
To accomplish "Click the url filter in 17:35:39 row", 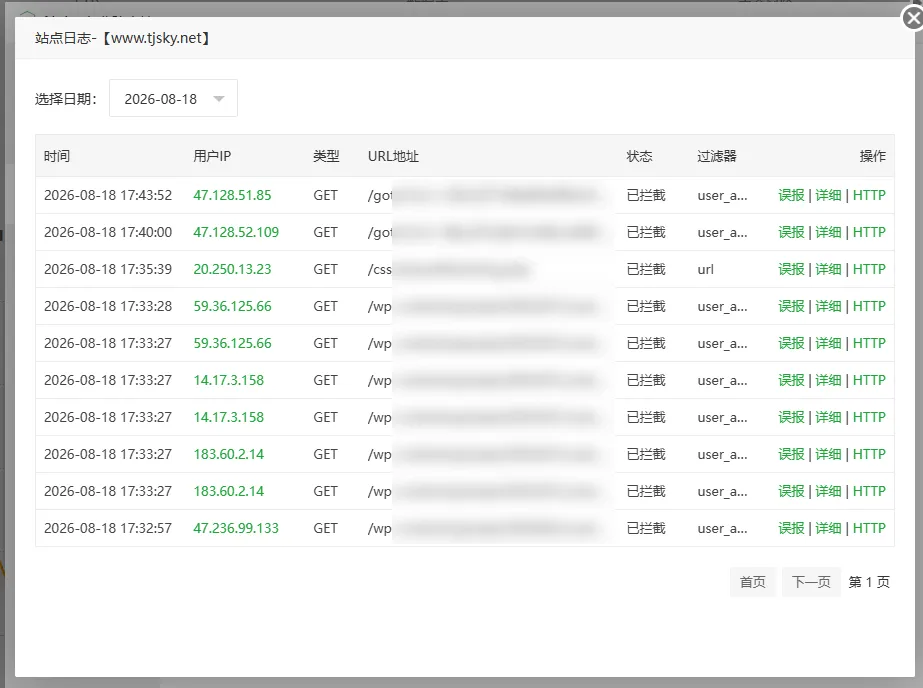I will click(706, 270).
